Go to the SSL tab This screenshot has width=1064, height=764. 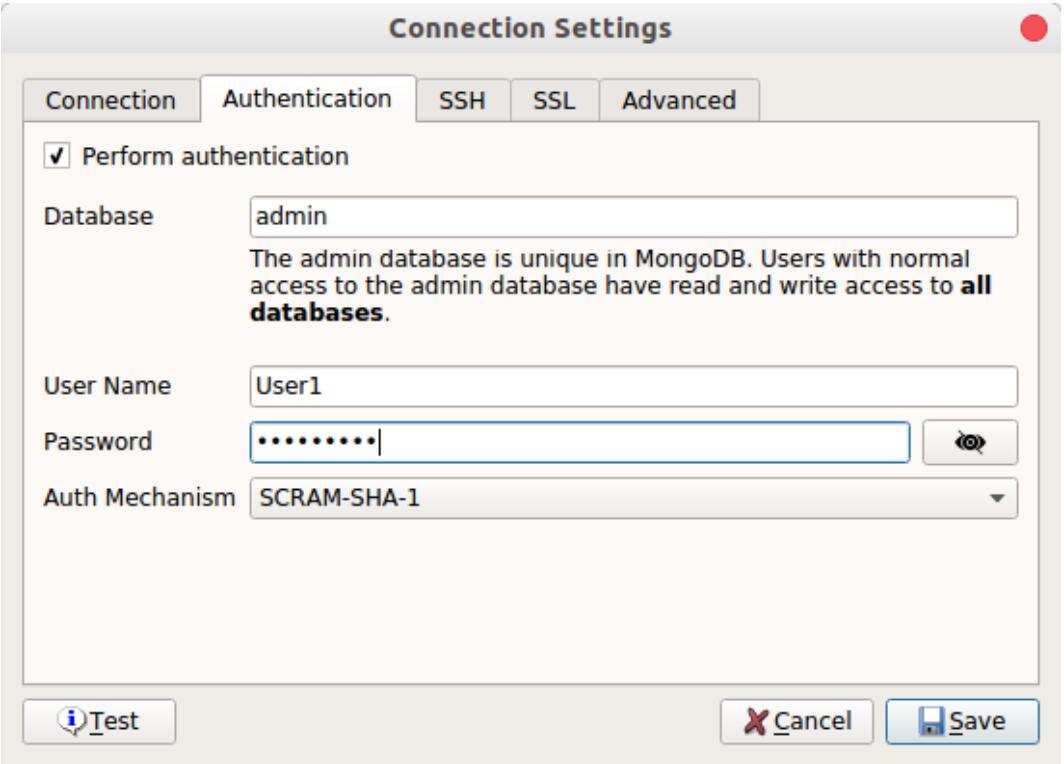tap(554, 100)
